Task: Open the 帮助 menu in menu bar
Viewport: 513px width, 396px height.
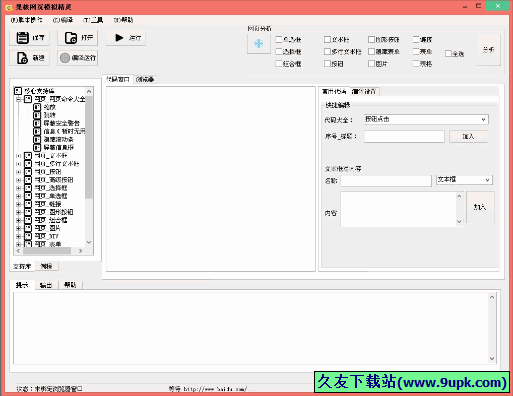Action: point(123,20)
